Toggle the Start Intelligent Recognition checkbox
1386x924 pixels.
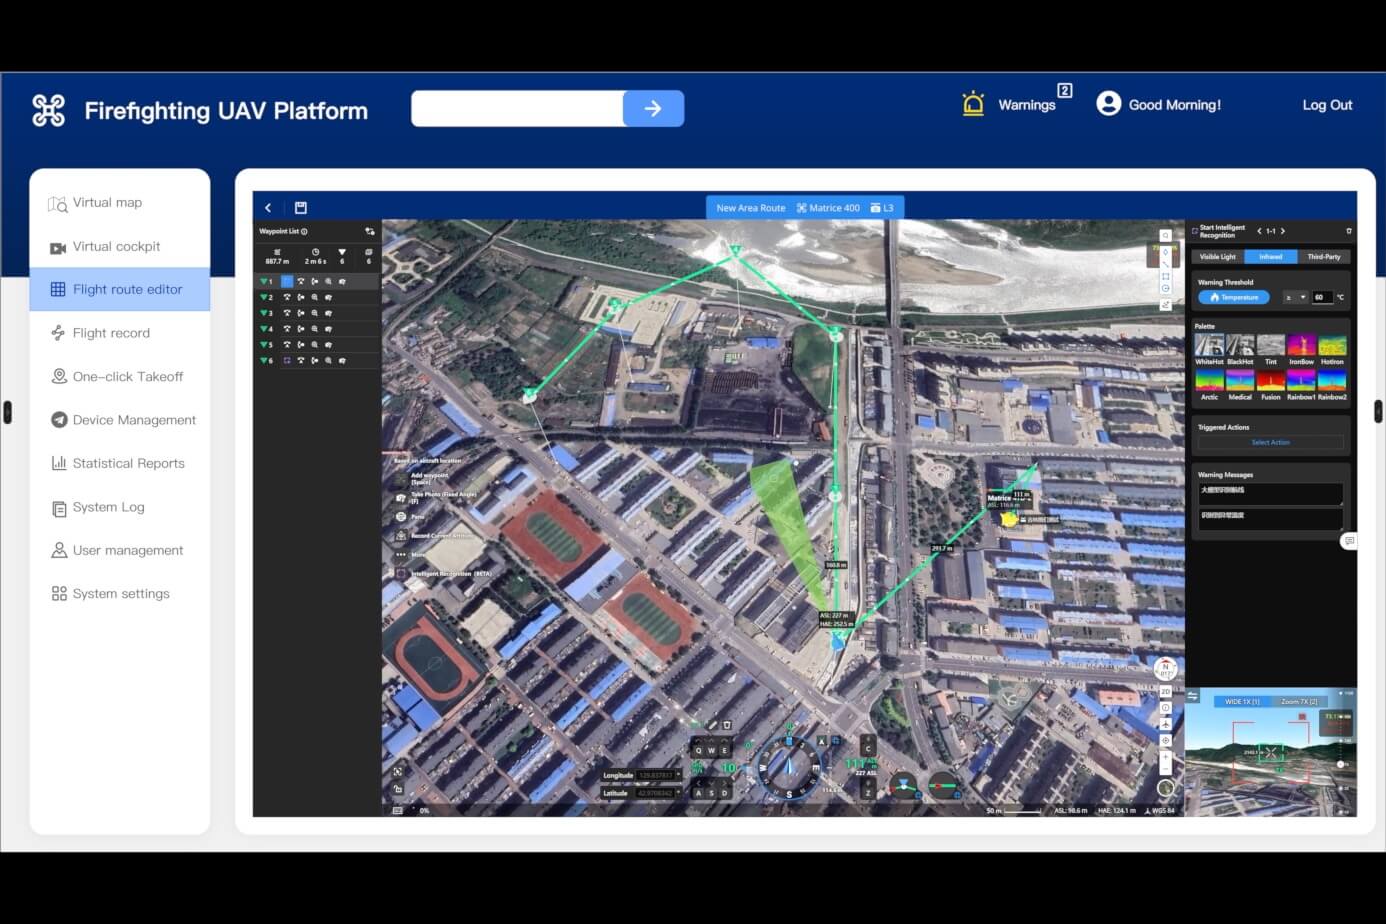tap(1194, 231)
